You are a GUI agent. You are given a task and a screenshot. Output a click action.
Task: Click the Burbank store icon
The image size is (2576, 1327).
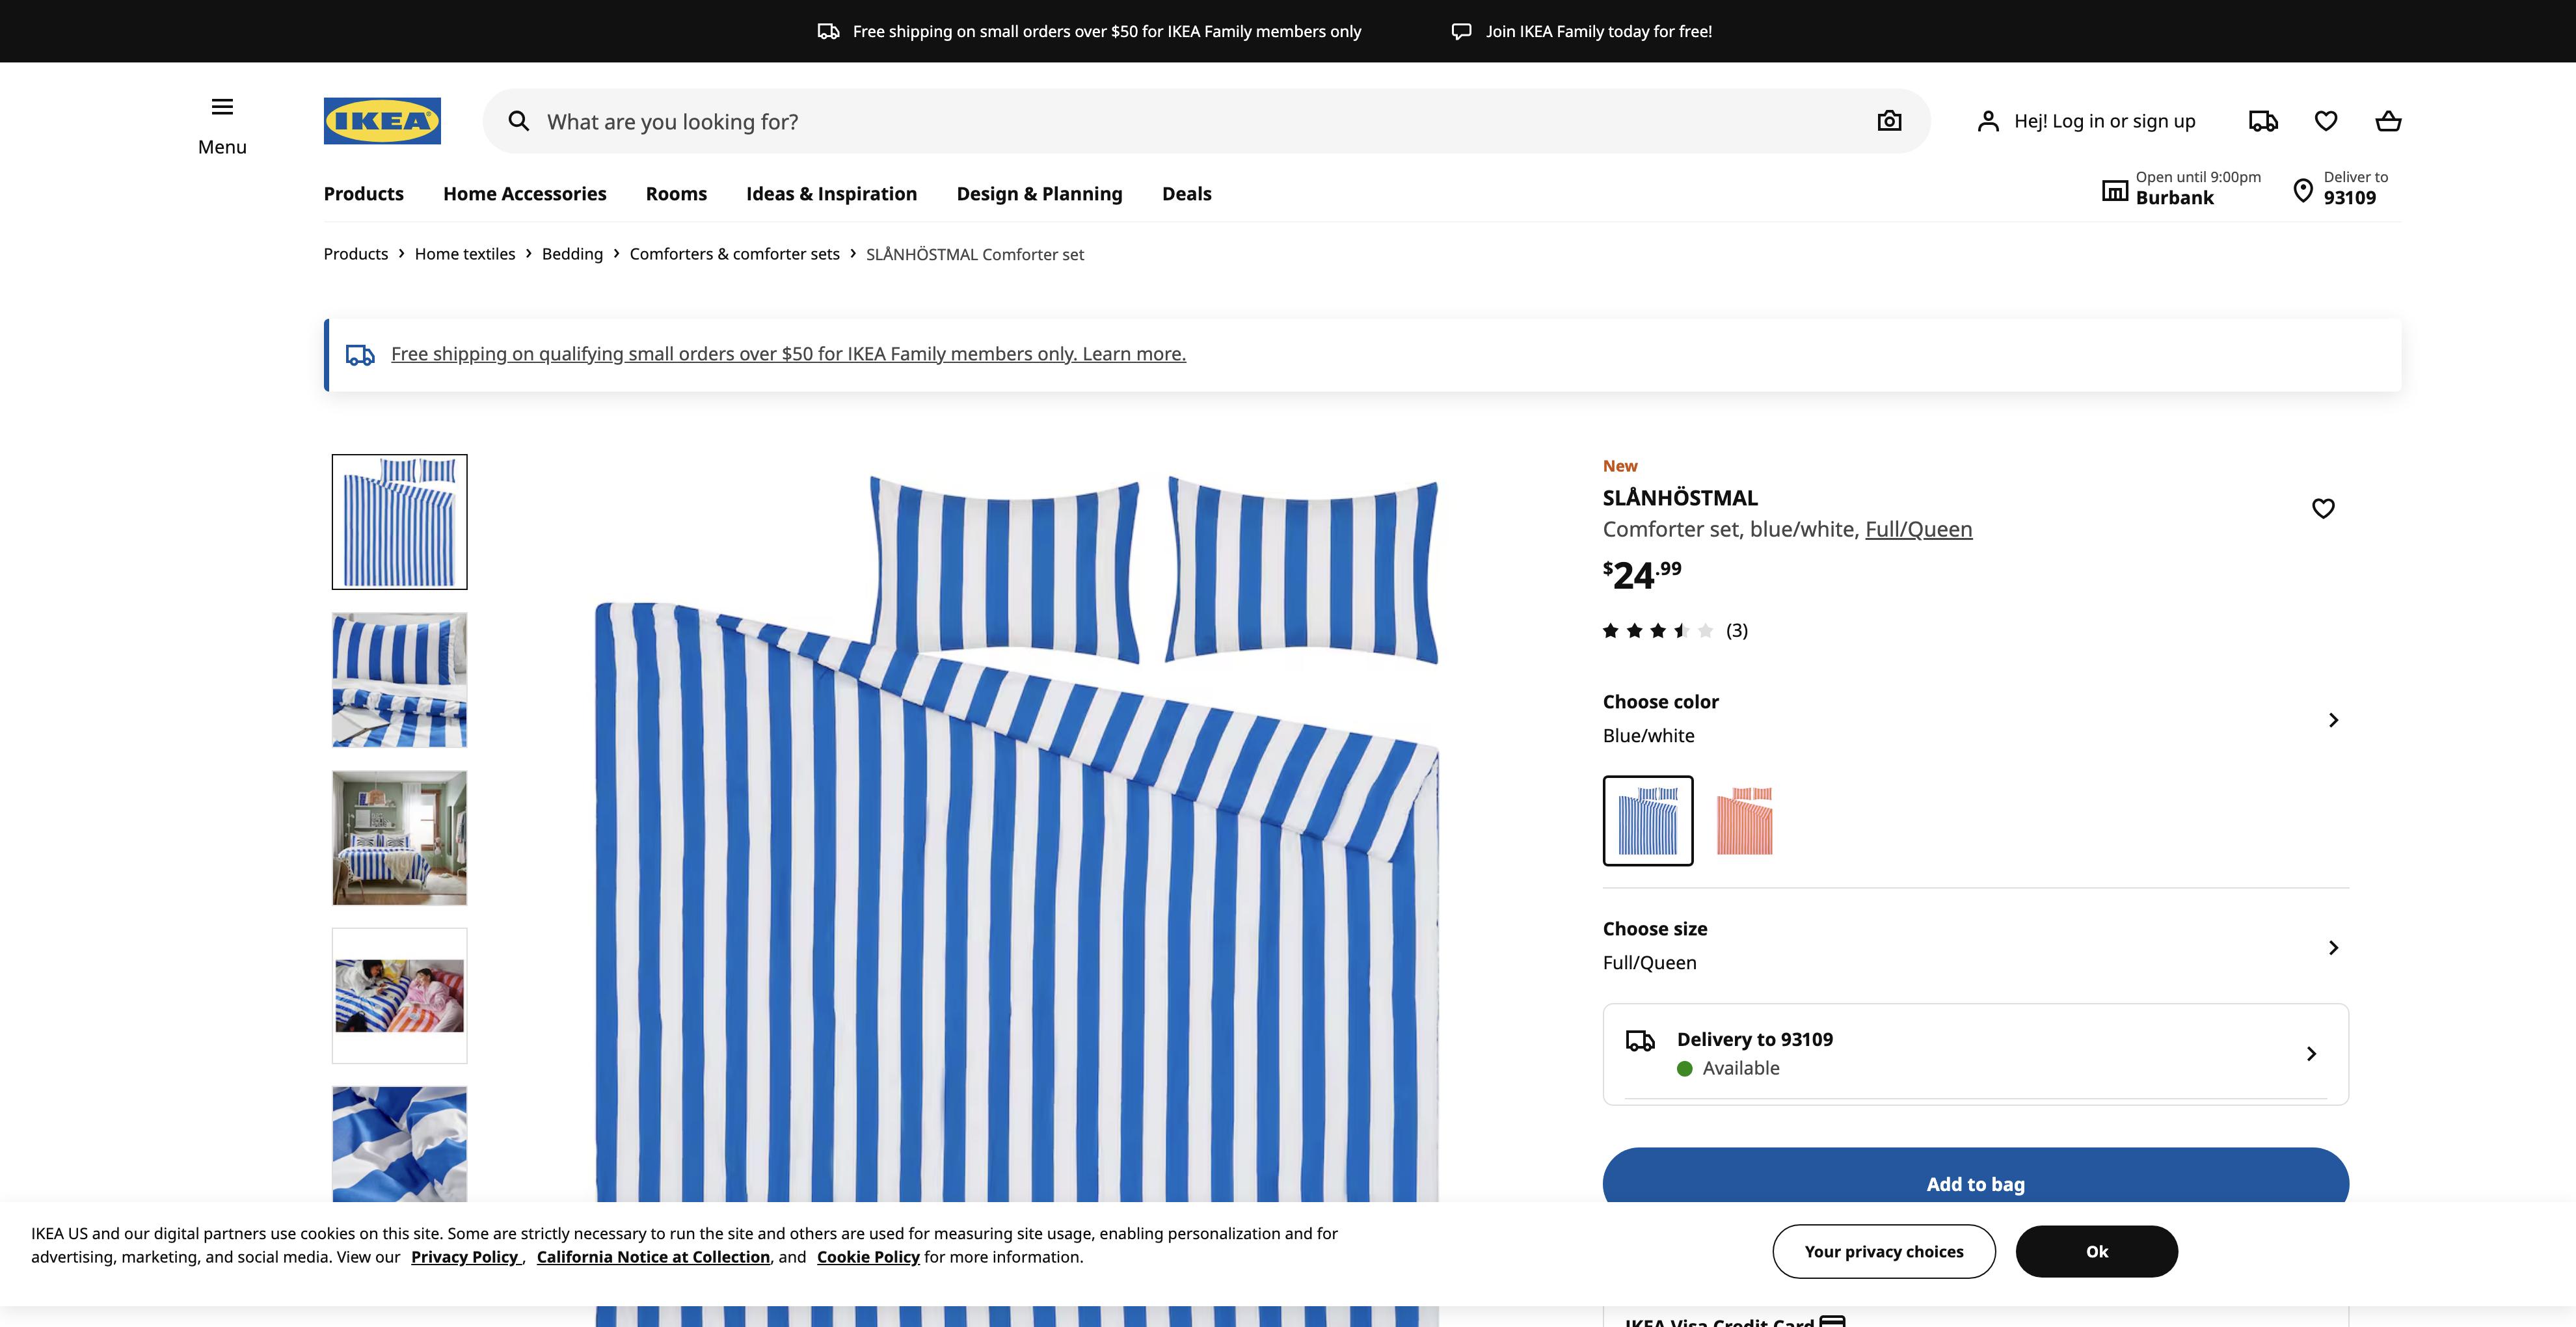[x=2114, y=190]
